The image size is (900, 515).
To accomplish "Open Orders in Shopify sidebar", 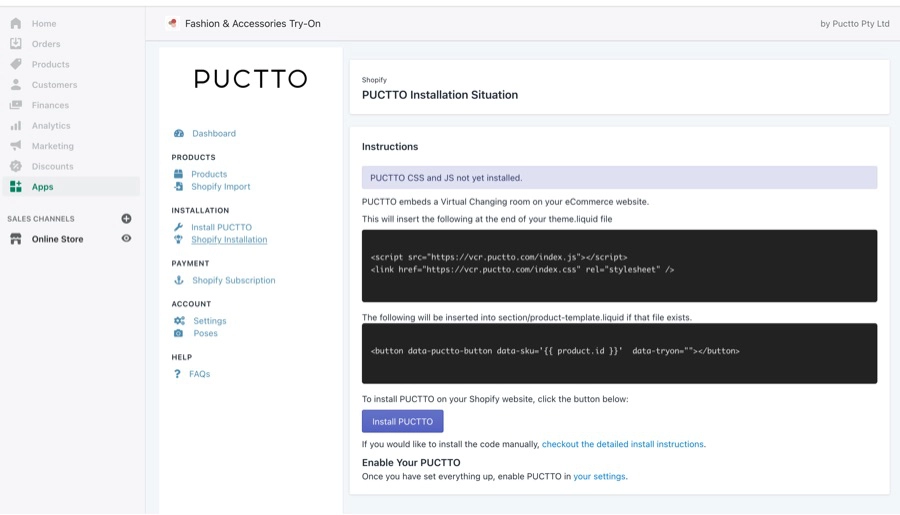I will [46, 44].
